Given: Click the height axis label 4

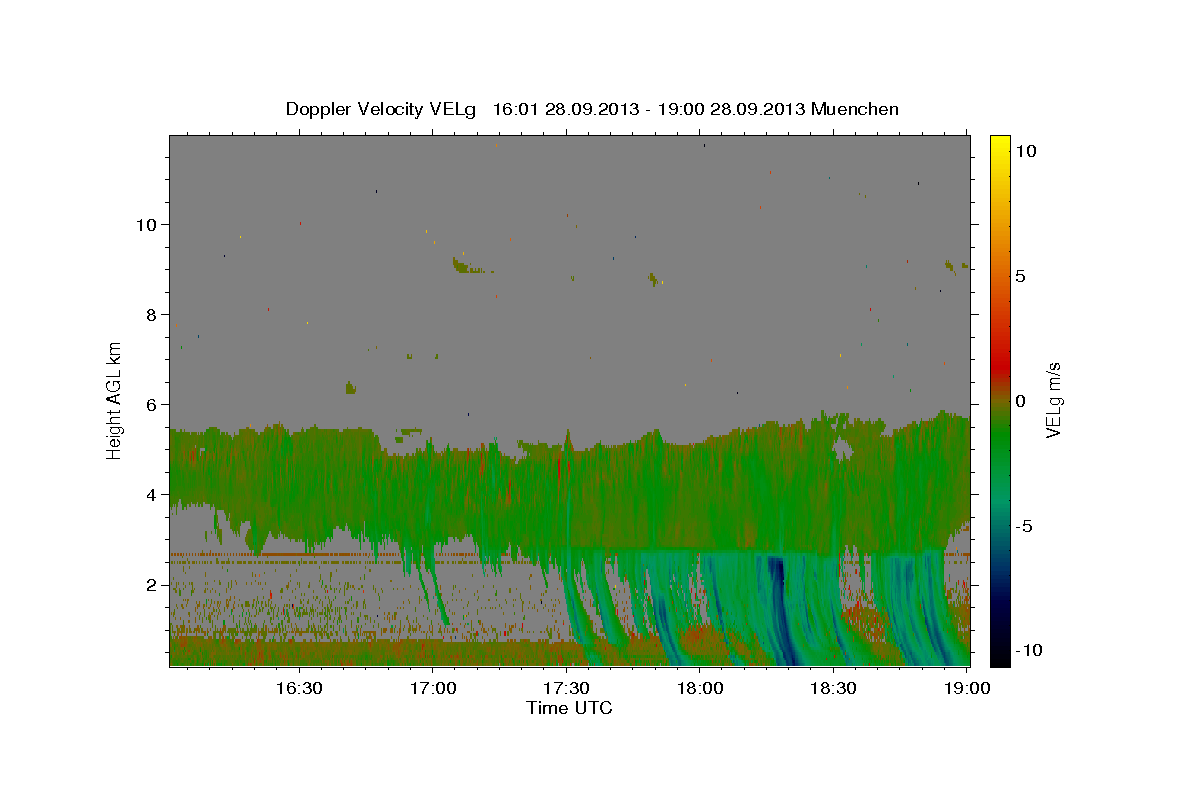Looking at the screenshot, I should coord(151,494).
